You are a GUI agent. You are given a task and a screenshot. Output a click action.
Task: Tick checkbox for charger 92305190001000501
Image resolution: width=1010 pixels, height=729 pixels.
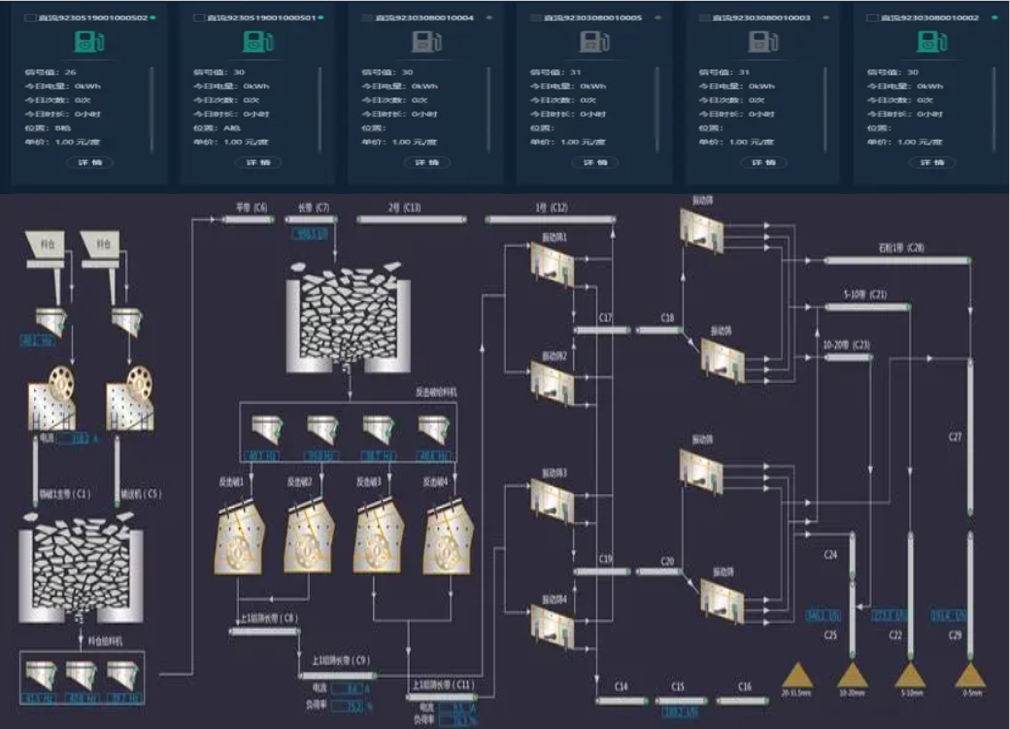(198, 18)
